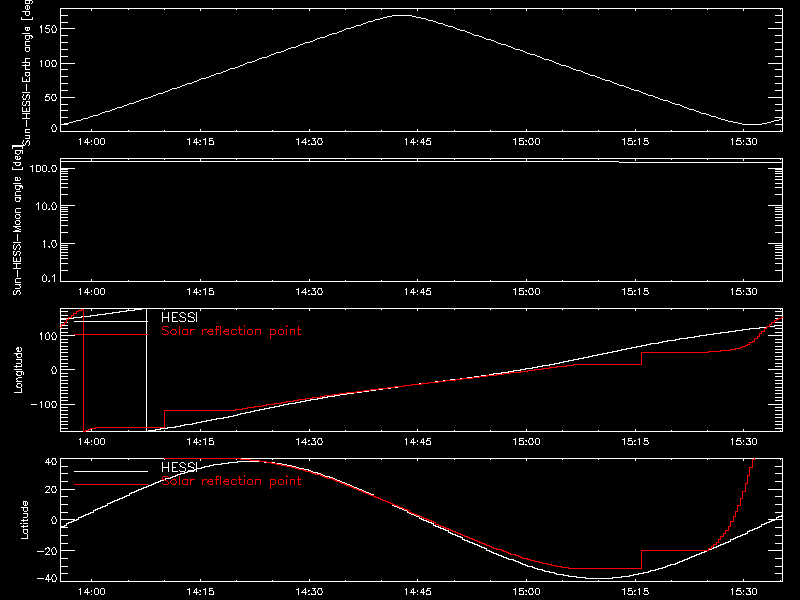This screenshot has height=600, width=800.
Task: Select 14:00 label under Earth angle plot
Action: tap(92, 142)
